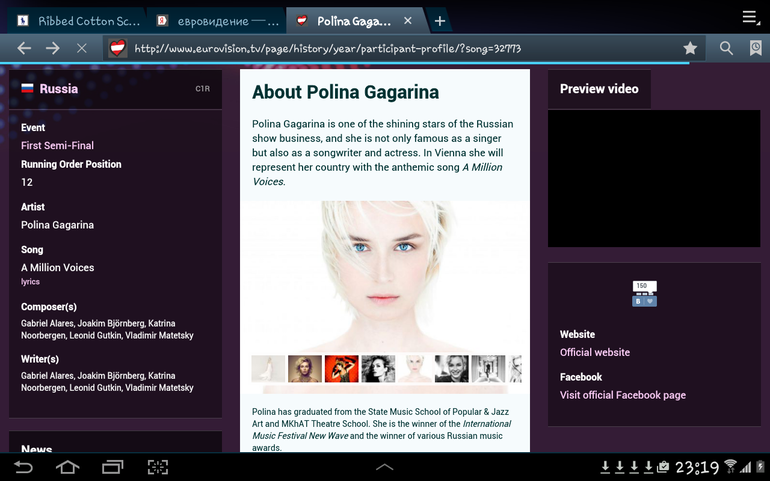770x481 pixels.
Task: Click the C1R code text
Action: [x=202, y=89]
